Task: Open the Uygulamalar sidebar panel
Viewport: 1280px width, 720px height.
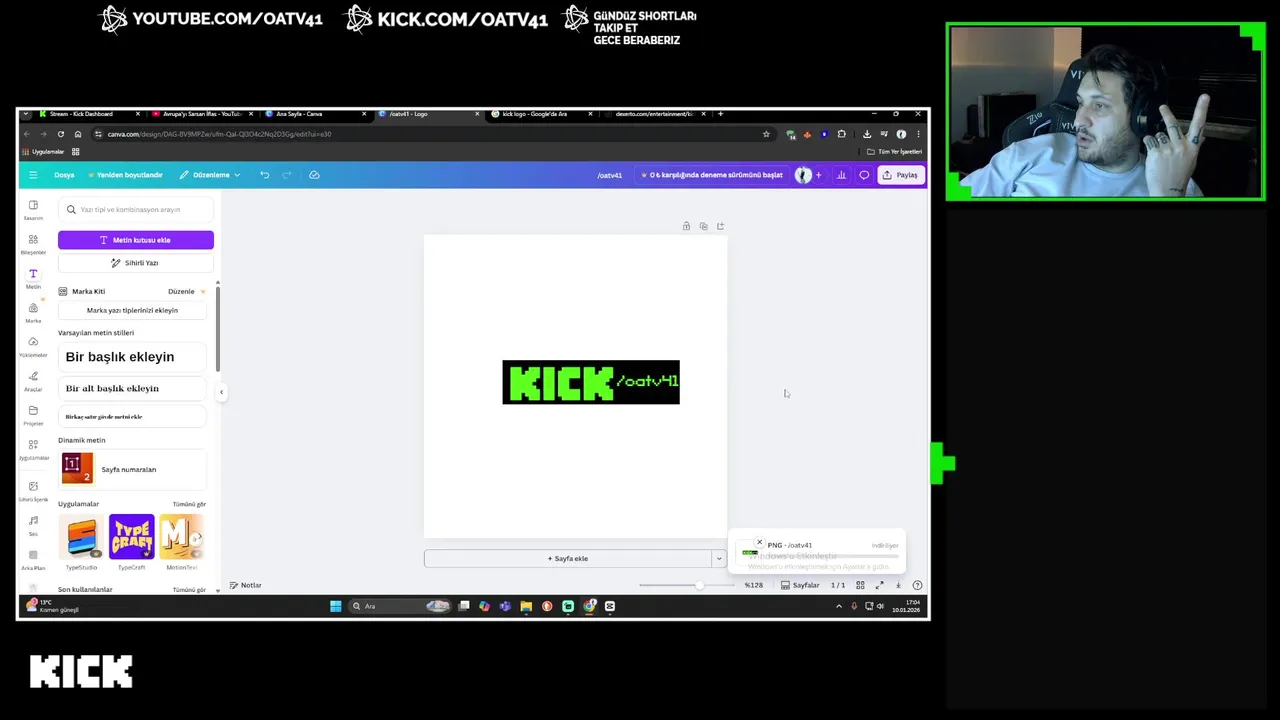Action: pos(33,449)
